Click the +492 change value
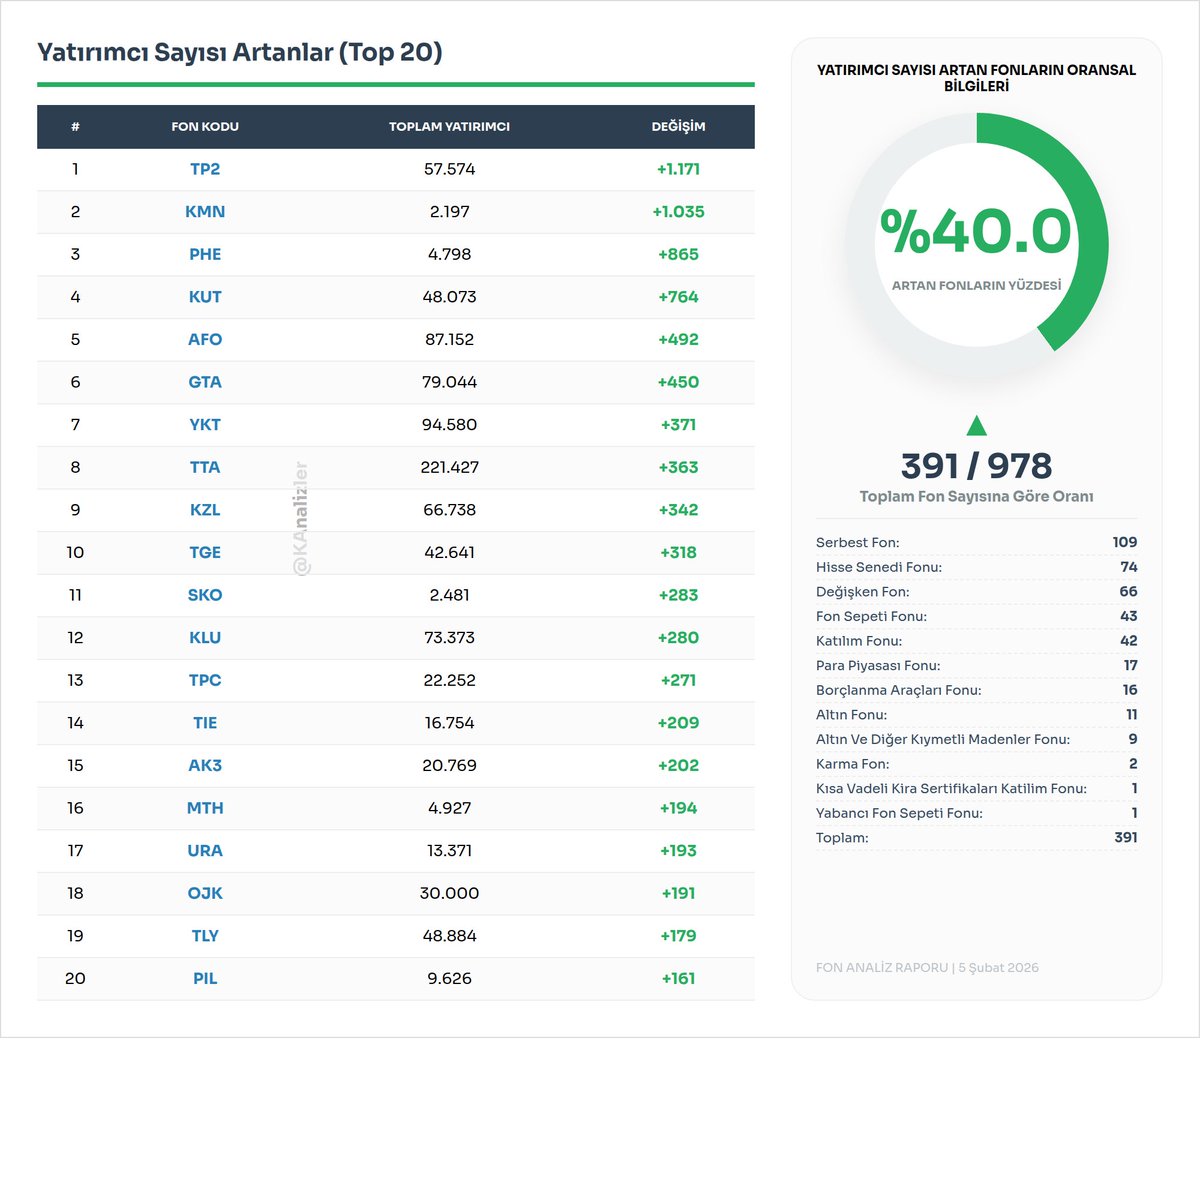 pyautogui.click(x=678, y=339)
